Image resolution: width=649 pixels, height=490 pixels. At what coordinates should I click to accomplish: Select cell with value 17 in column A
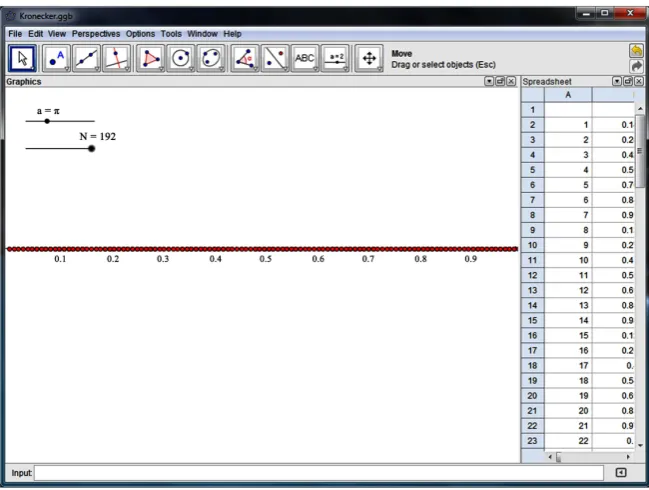point(568,365)
